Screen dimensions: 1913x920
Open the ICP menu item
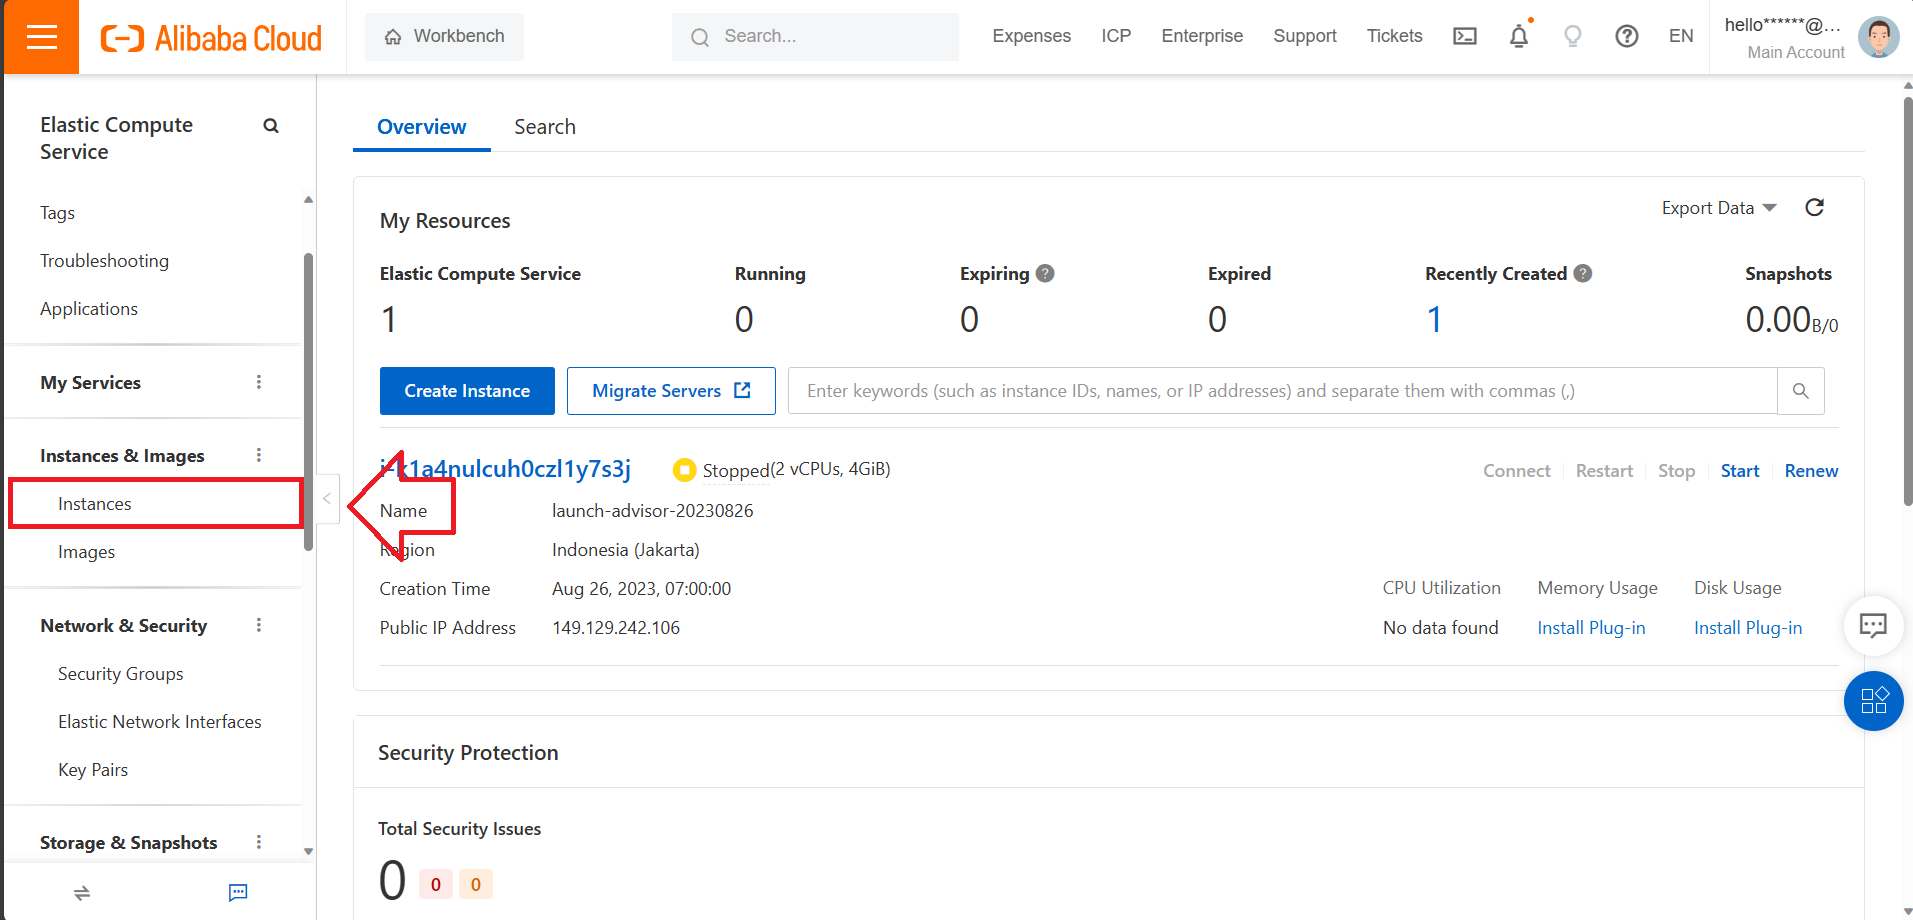1116,36
